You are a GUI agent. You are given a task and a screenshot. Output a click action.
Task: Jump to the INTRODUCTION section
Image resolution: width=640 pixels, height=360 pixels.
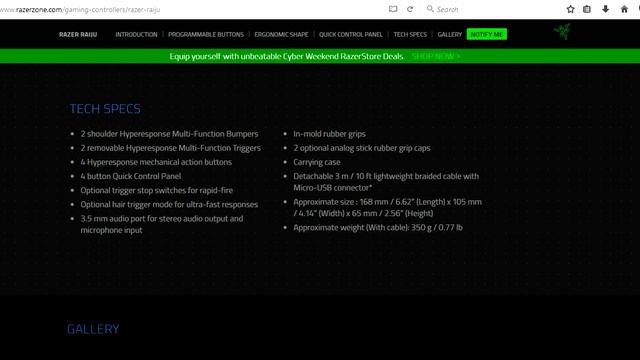[136, 35]
